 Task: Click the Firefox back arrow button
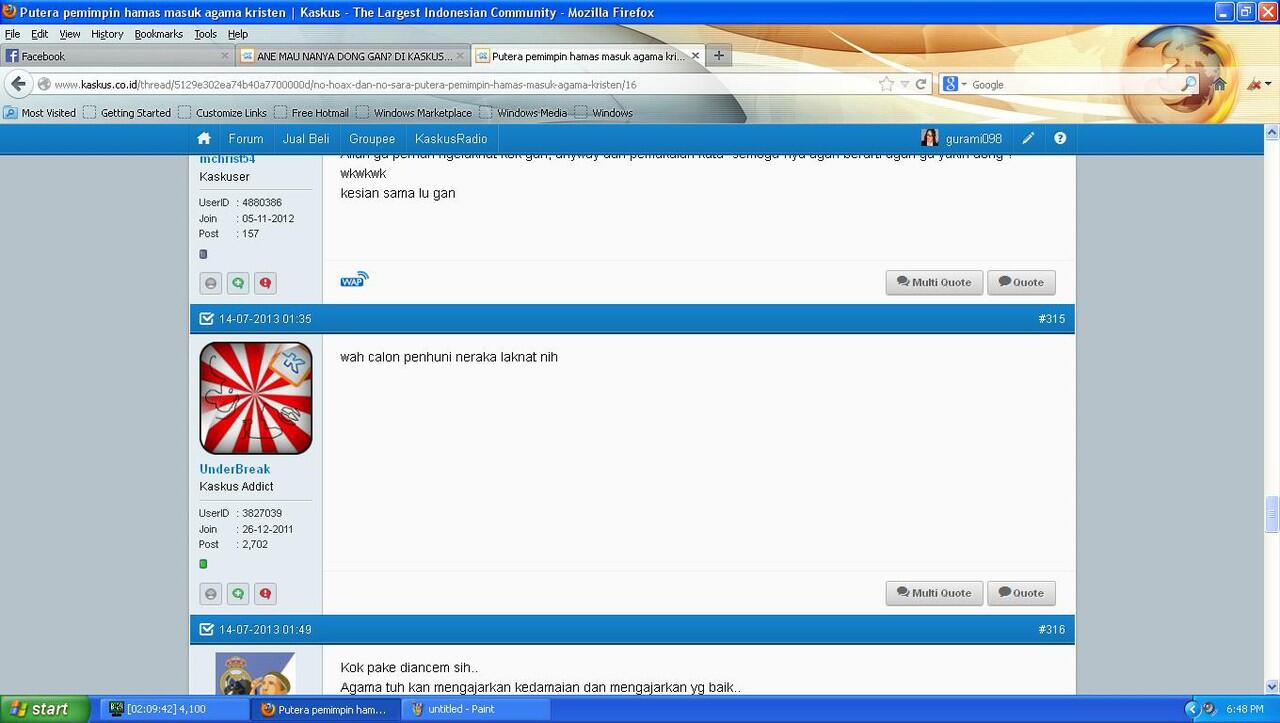[18, 84]
